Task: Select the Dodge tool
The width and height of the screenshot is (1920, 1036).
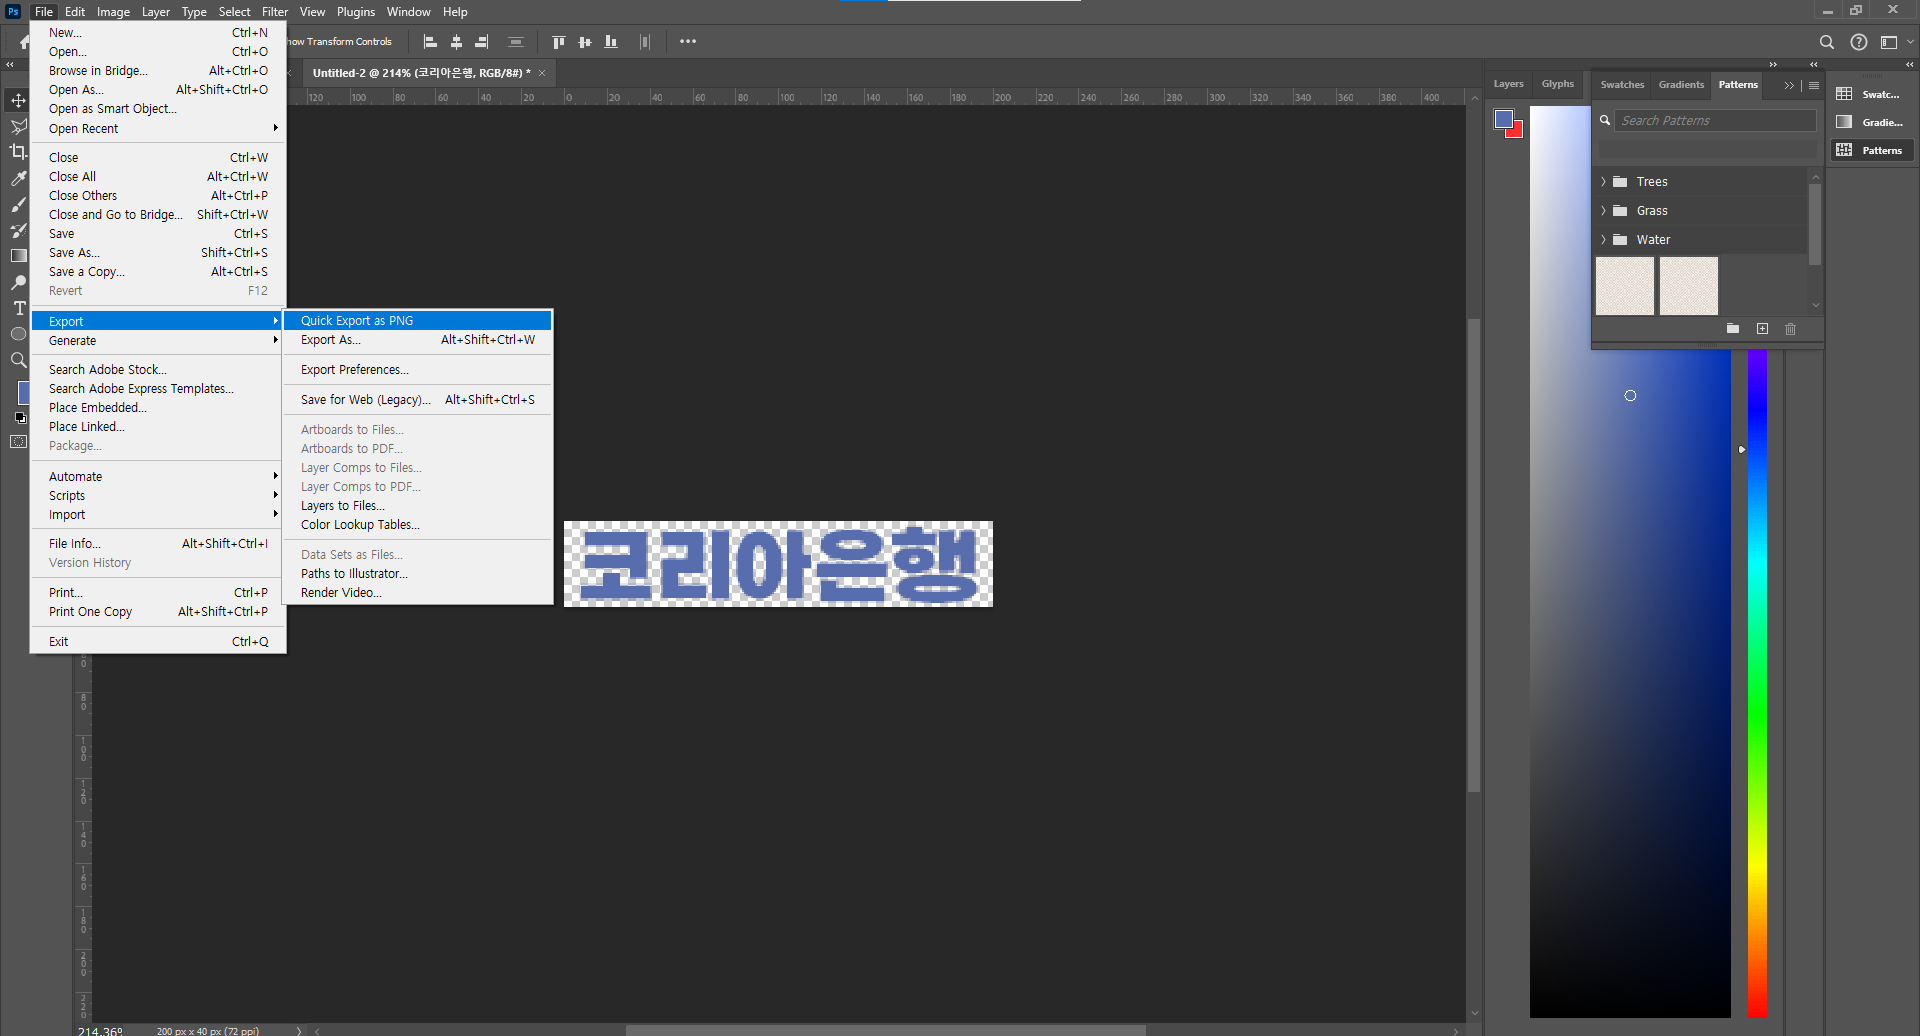Action: (18, 282)
